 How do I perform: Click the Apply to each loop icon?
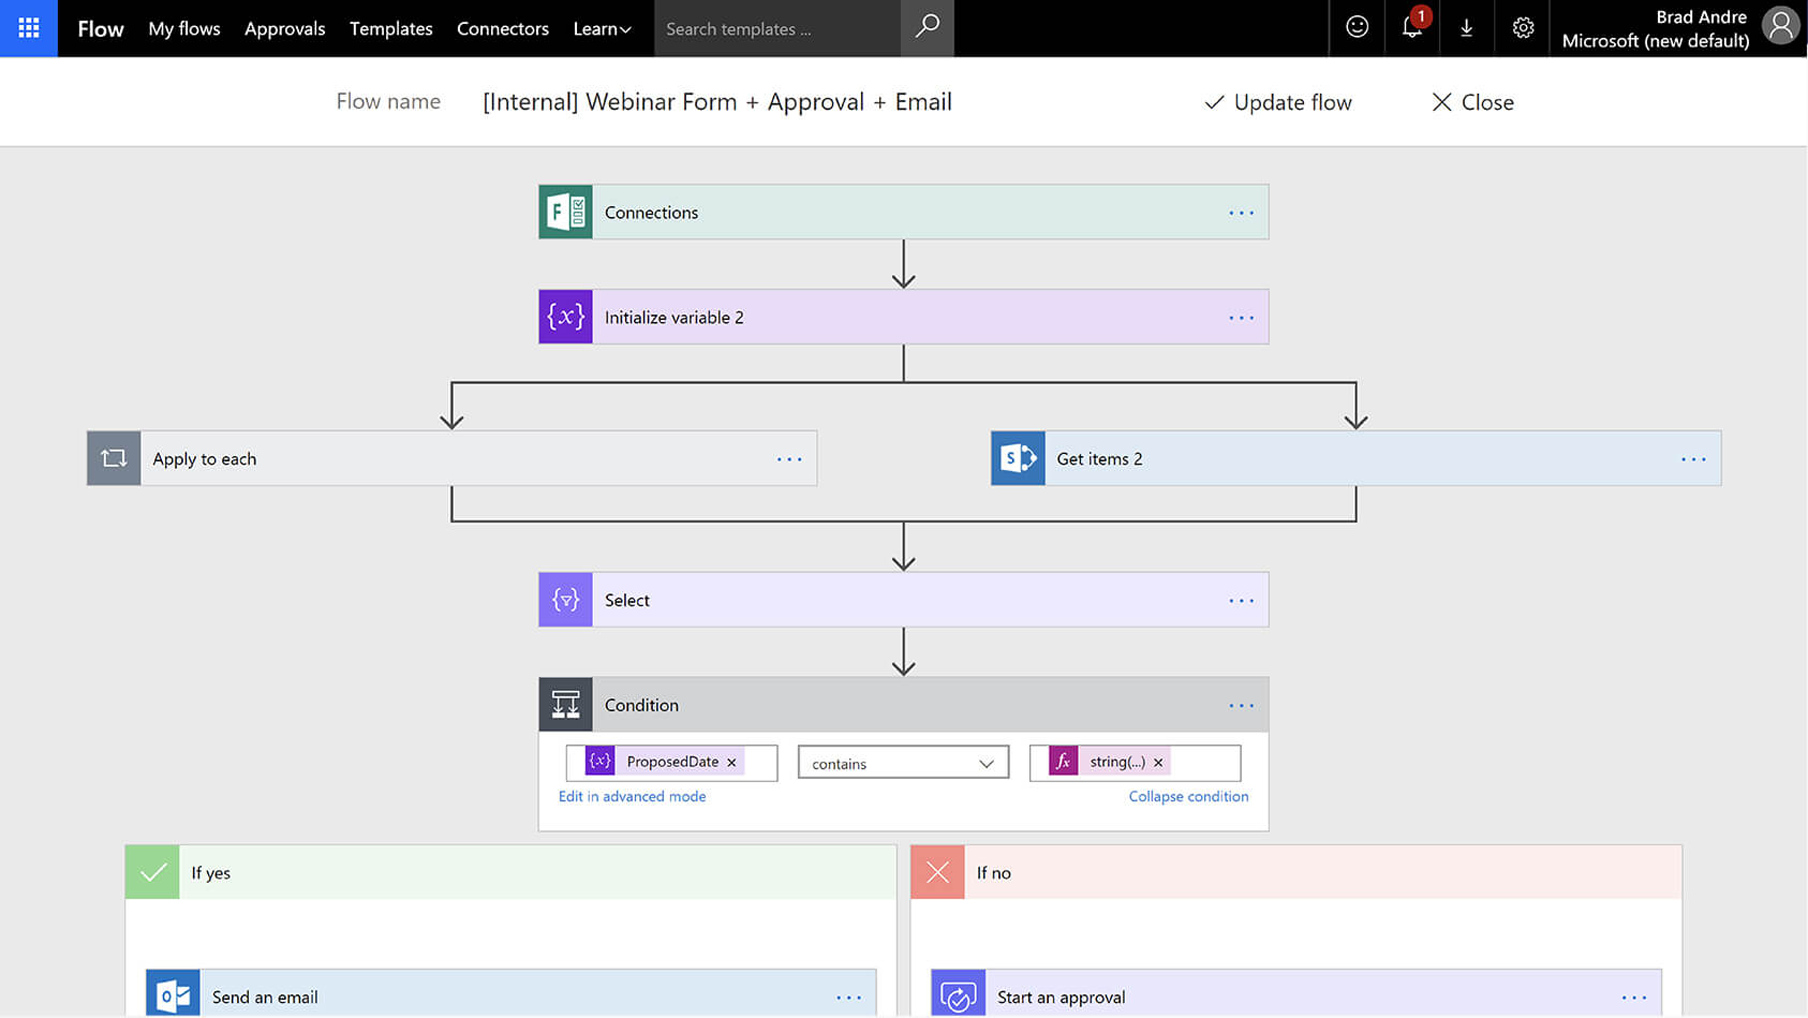pyautogui.click(x=114, y=459)
